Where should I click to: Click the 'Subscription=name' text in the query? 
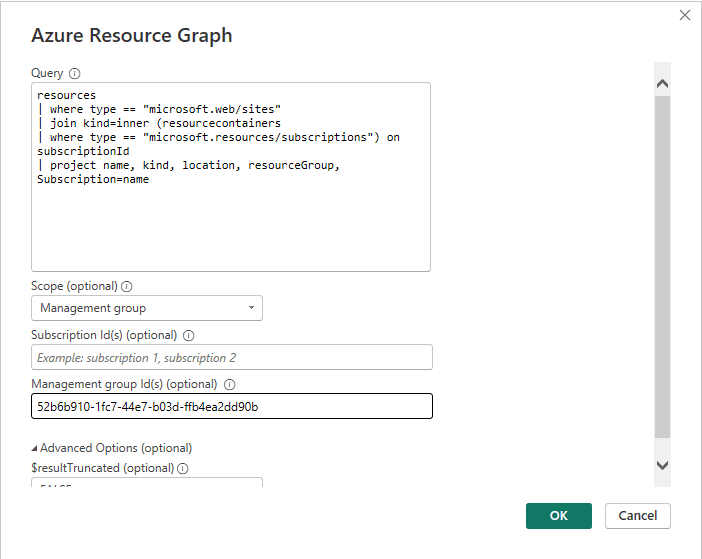click(x=93, y=179)
